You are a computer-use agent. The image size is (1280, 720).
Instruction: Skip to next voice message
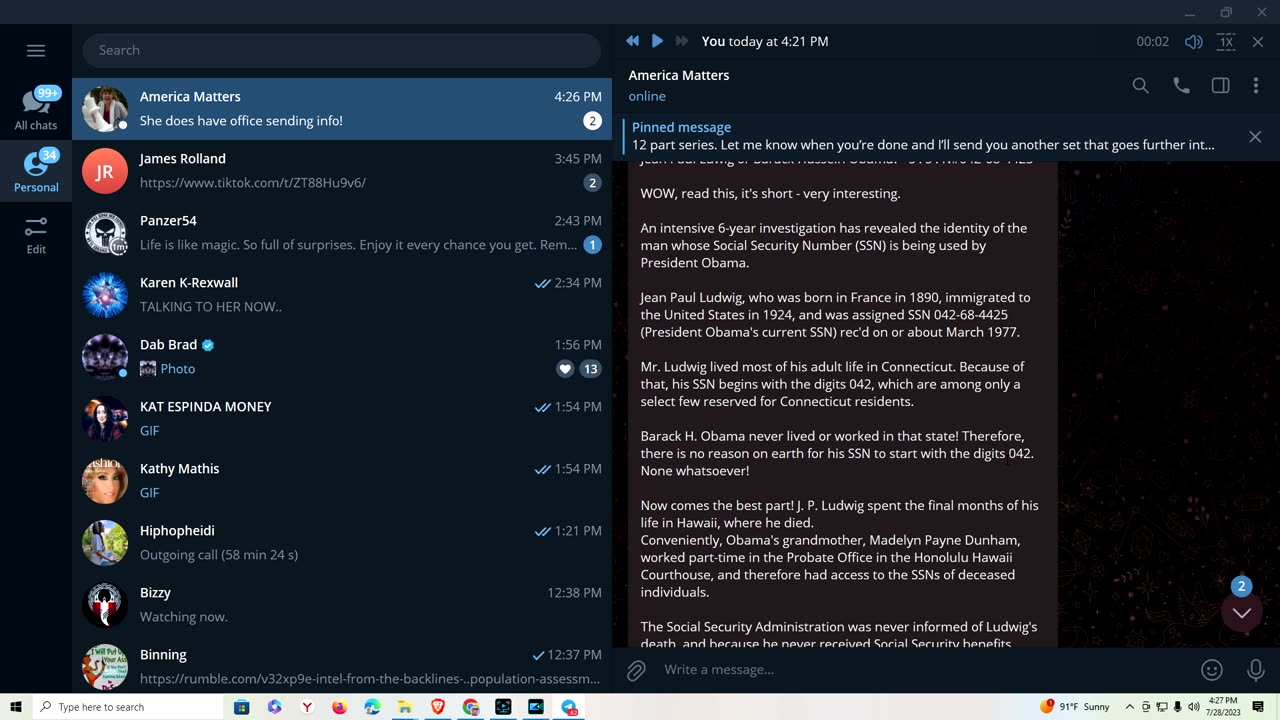[x=682, y=41]
